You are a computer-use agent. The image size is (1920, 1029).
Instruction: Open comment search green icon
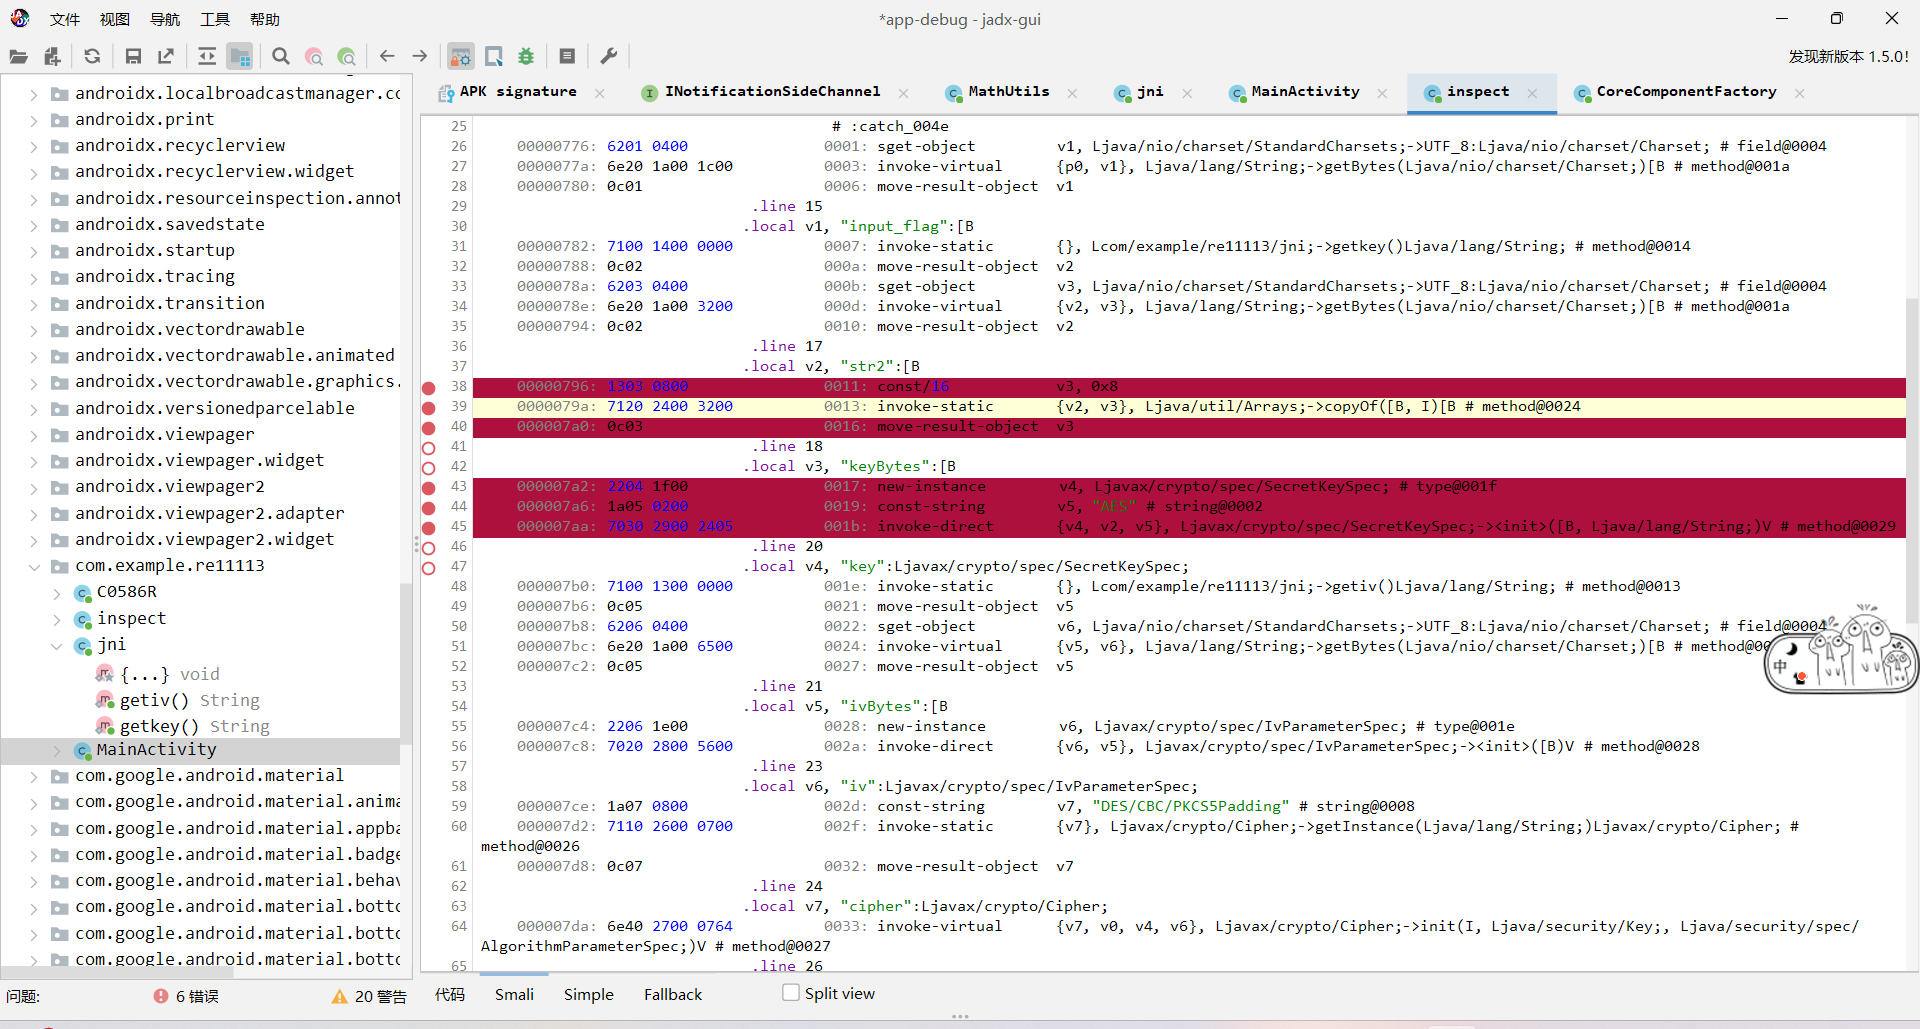347,56
